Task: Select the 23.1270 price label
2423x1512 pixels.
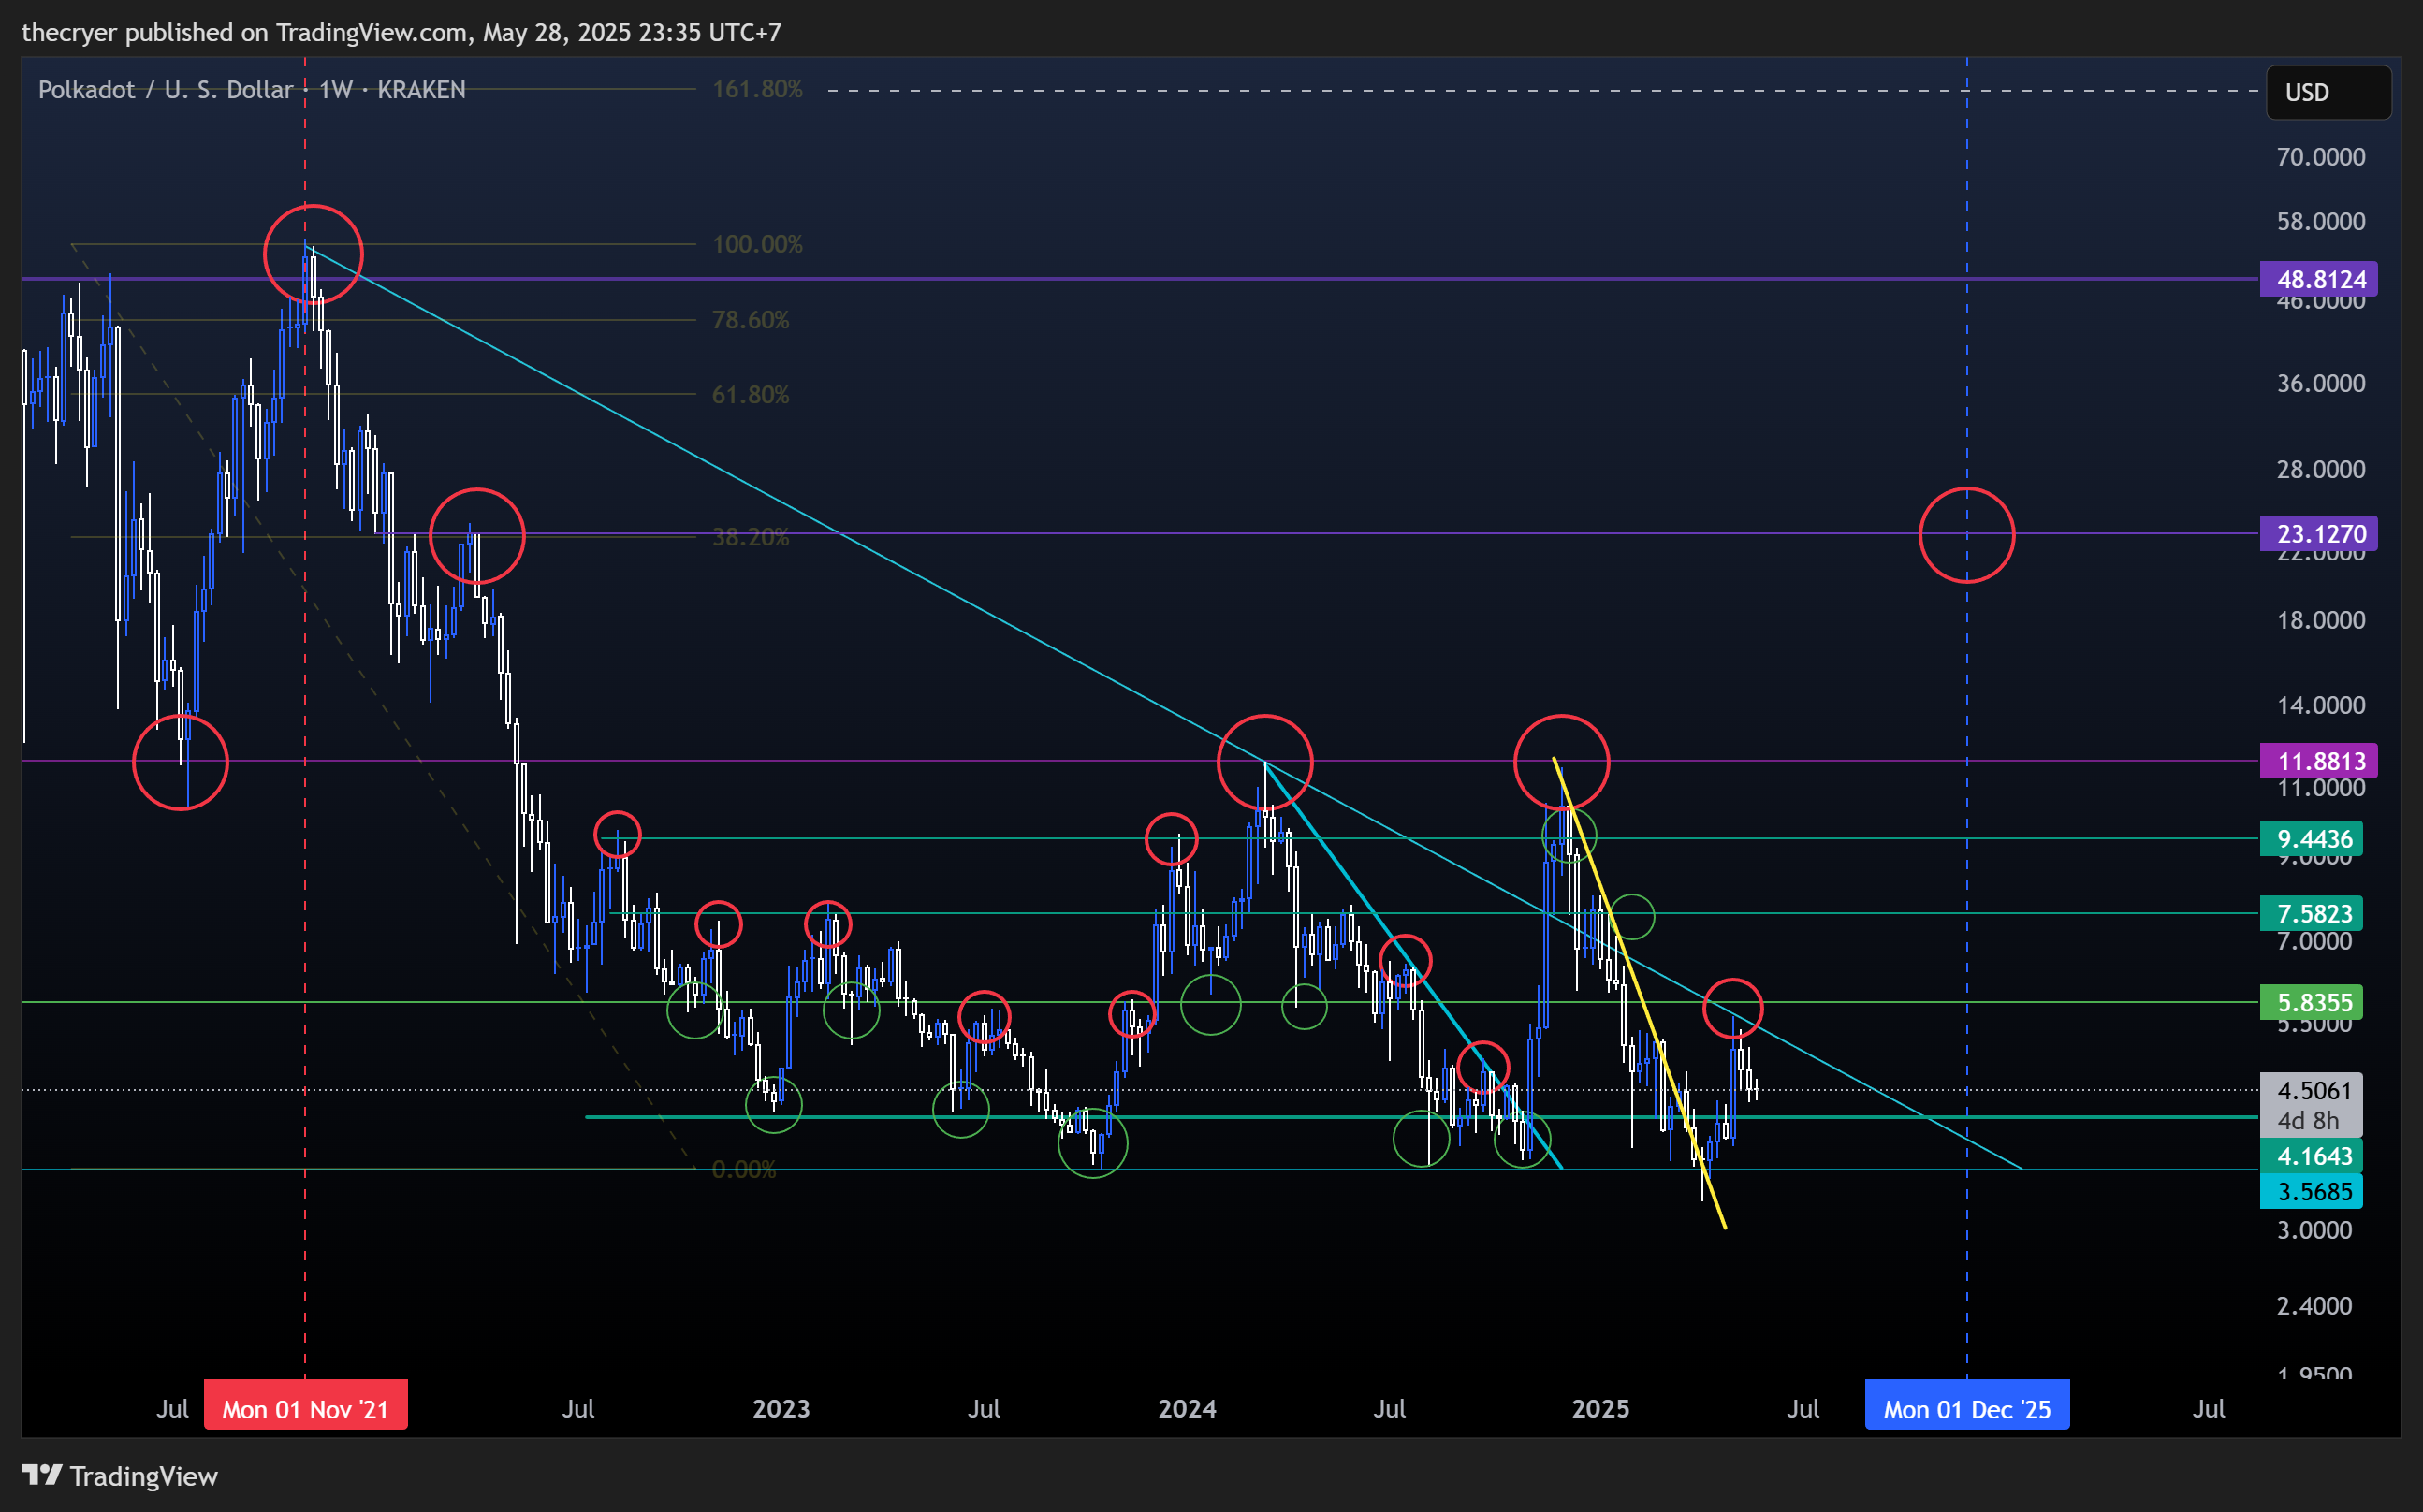Action: [x=2318, y=534]
